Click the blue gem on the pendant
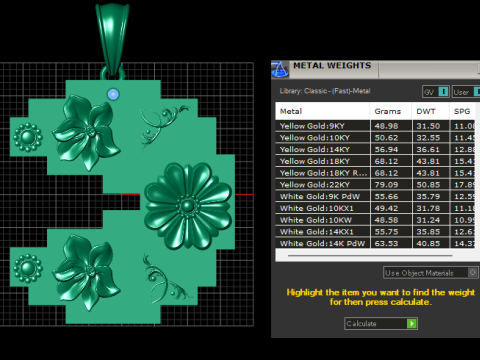480x360 pixels. pos(113,94)
